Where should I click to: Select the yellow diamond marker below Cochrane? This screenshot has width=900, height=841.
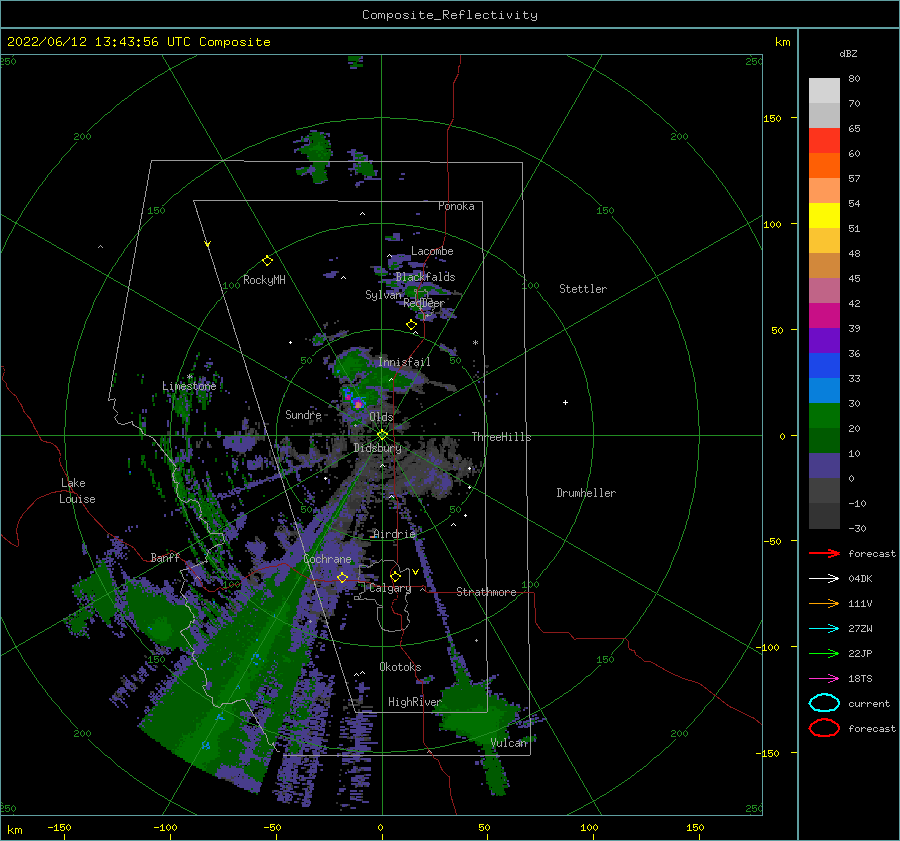point(343,577)
